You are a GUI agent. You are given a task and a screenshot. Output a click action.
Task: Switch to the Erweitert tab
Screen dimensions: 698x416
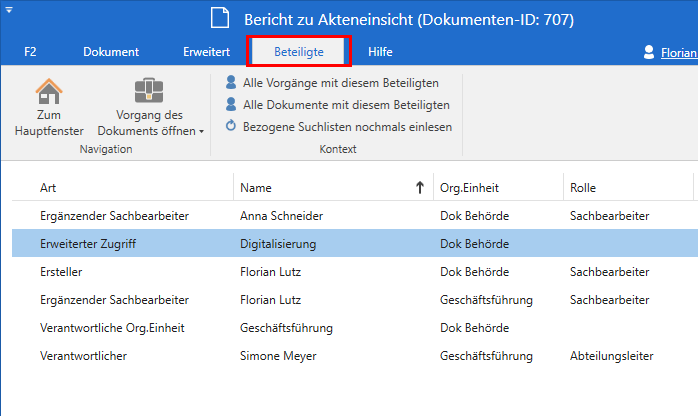(x=207, y=52)
